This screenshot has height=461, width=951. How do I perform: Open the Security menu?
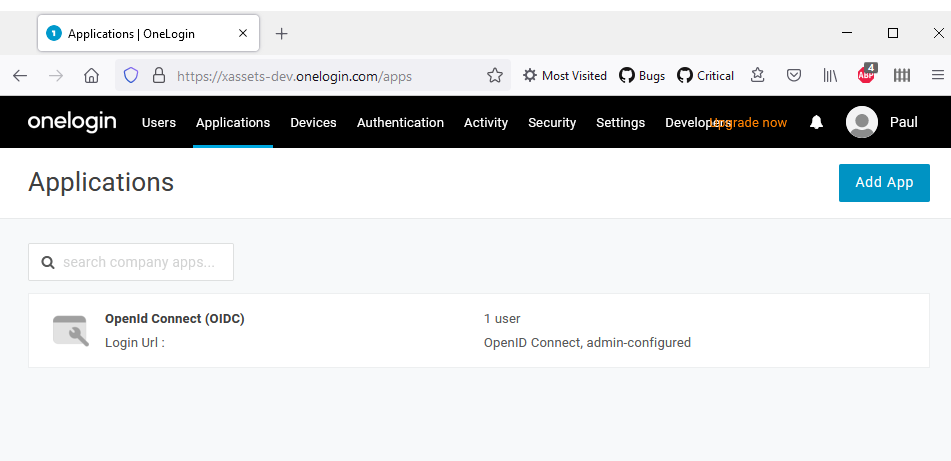(552, 123)
